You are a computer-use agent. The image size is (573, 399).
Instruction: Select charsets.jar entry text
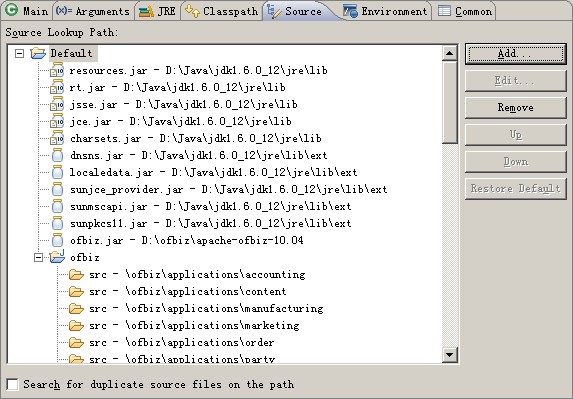coord(196,138)
